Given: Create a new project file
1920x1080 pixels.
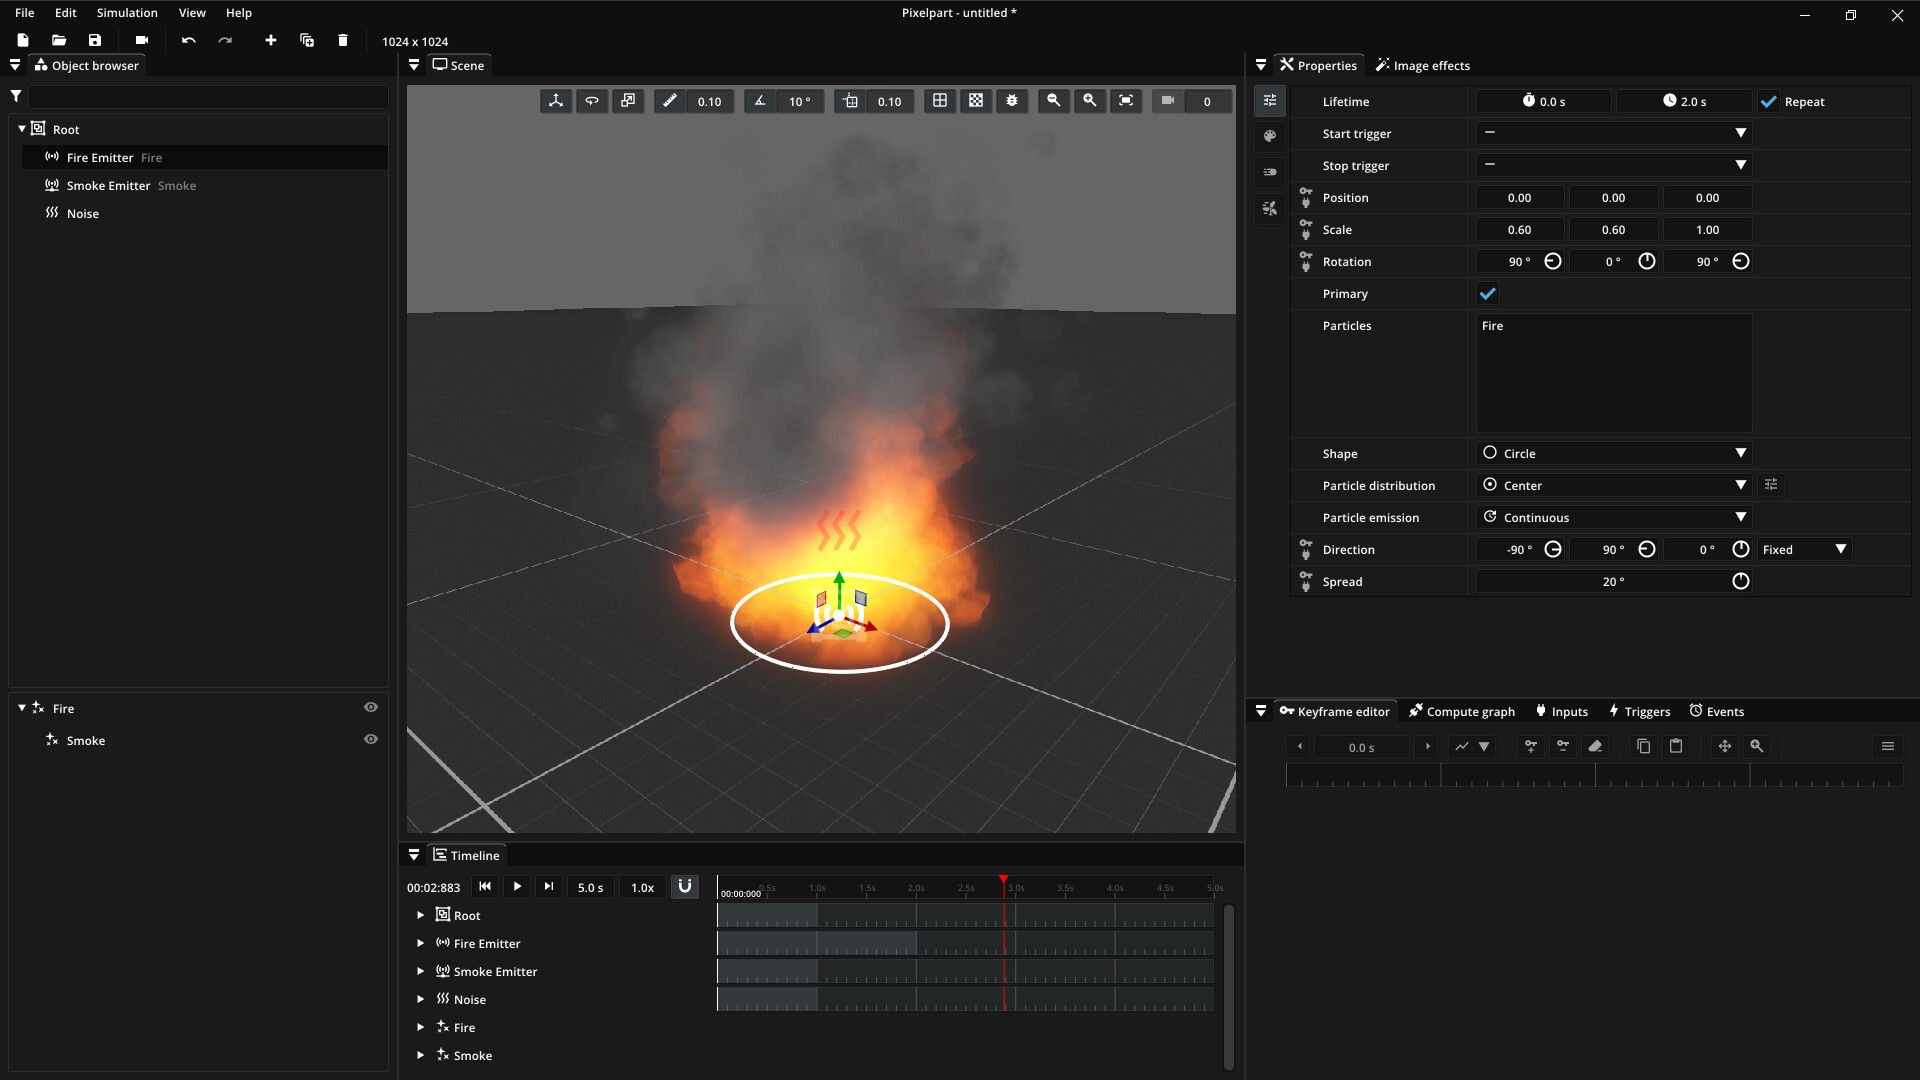Looking at the screenshot, I should click(x=23, y=41).
